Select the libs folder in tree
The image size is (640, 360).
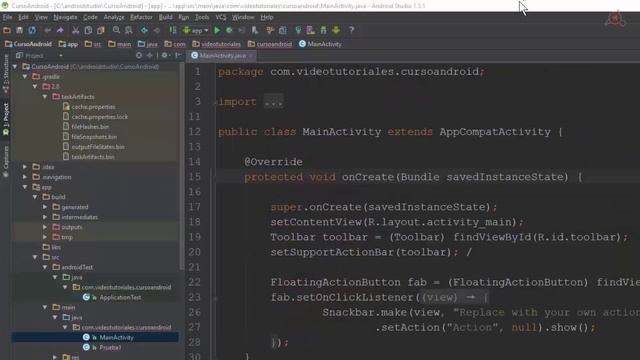click(x=52, y=247)
